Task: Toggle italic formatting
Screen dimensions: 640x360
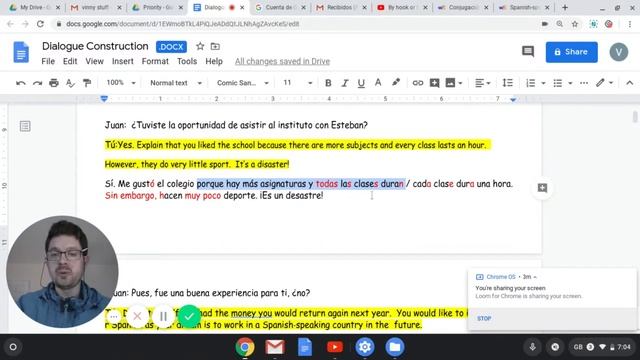Action: pos(344,83)
